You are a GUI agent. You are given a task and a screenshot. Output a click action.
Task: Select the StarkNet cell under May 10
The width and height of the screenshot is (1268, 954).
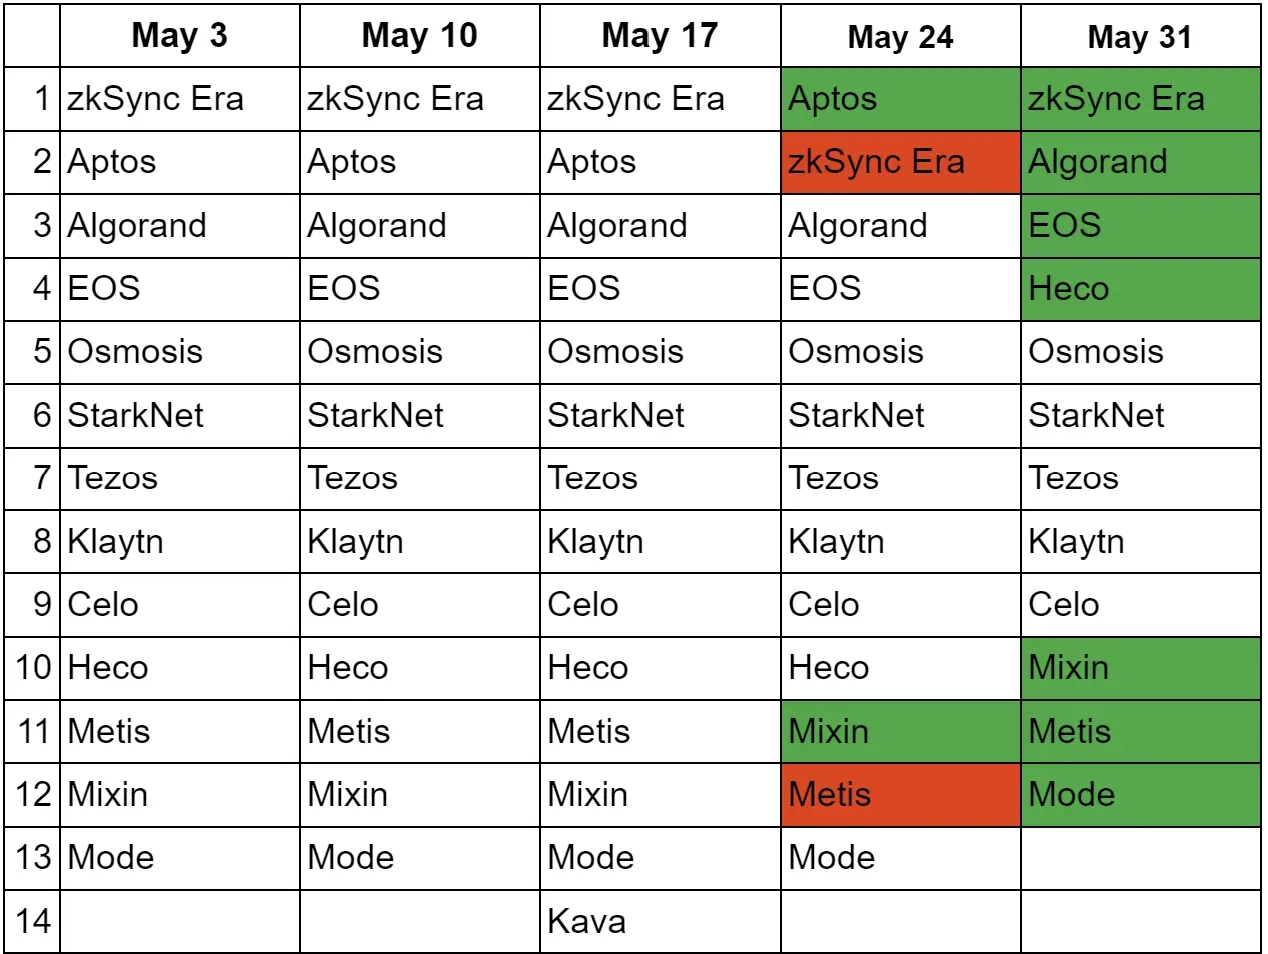[x=419, y=415]
